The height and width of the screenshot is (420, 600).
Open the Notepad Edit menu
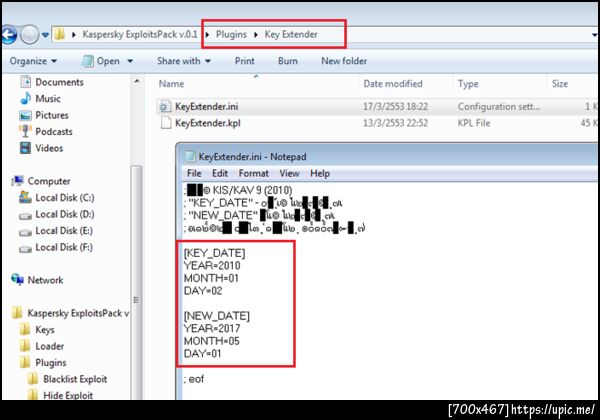point(220,174)
